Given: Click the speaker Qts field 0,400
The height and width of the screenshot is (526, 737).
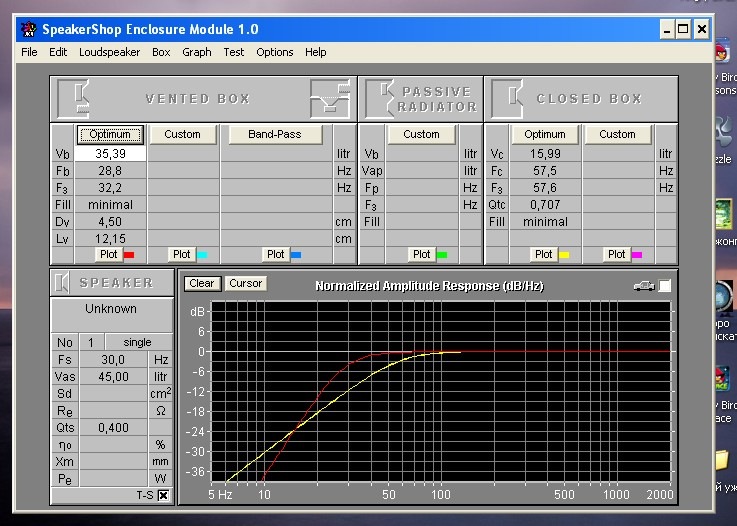Looking at the screenshot, I should coord(113,427).
